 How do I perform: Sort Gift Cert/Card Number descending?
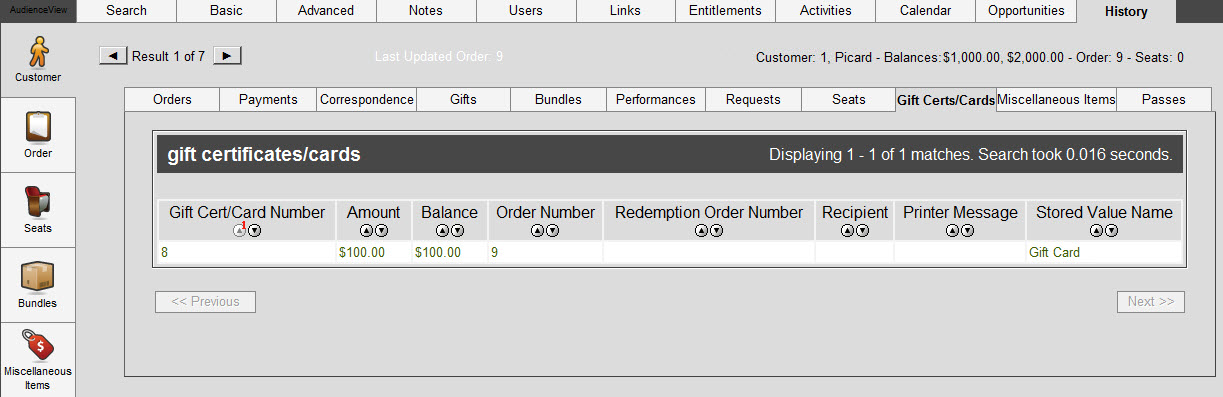pos(254,231)
